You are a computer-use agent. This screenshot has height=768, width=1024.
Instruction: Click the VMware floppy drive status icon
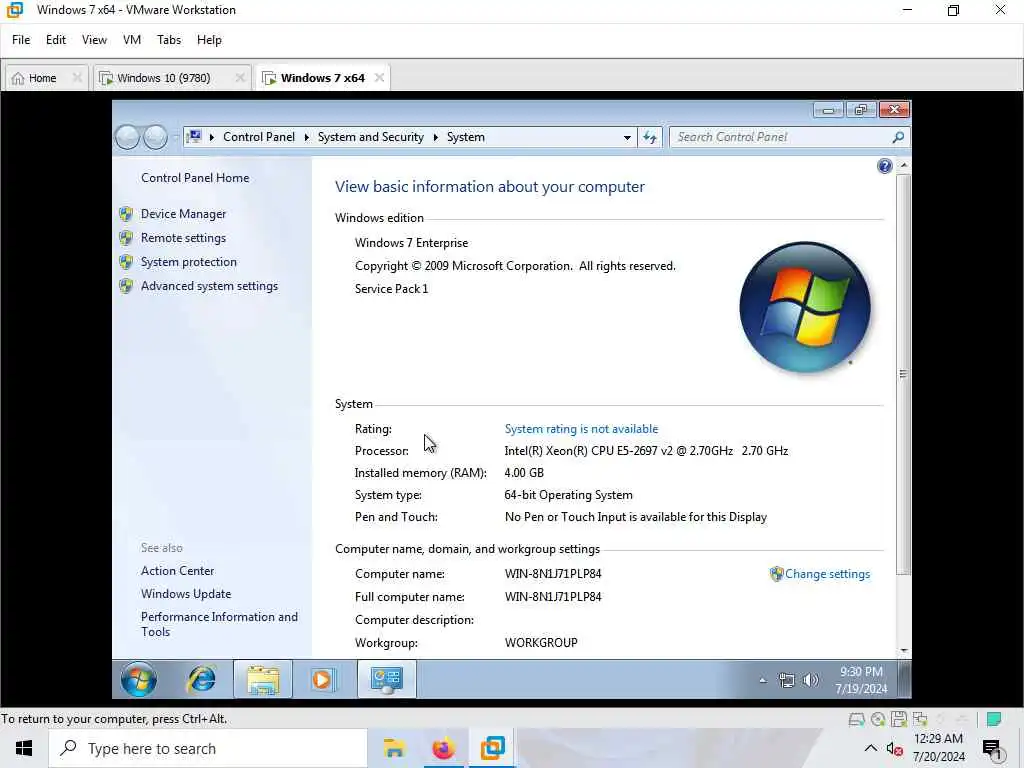(899, 720)
